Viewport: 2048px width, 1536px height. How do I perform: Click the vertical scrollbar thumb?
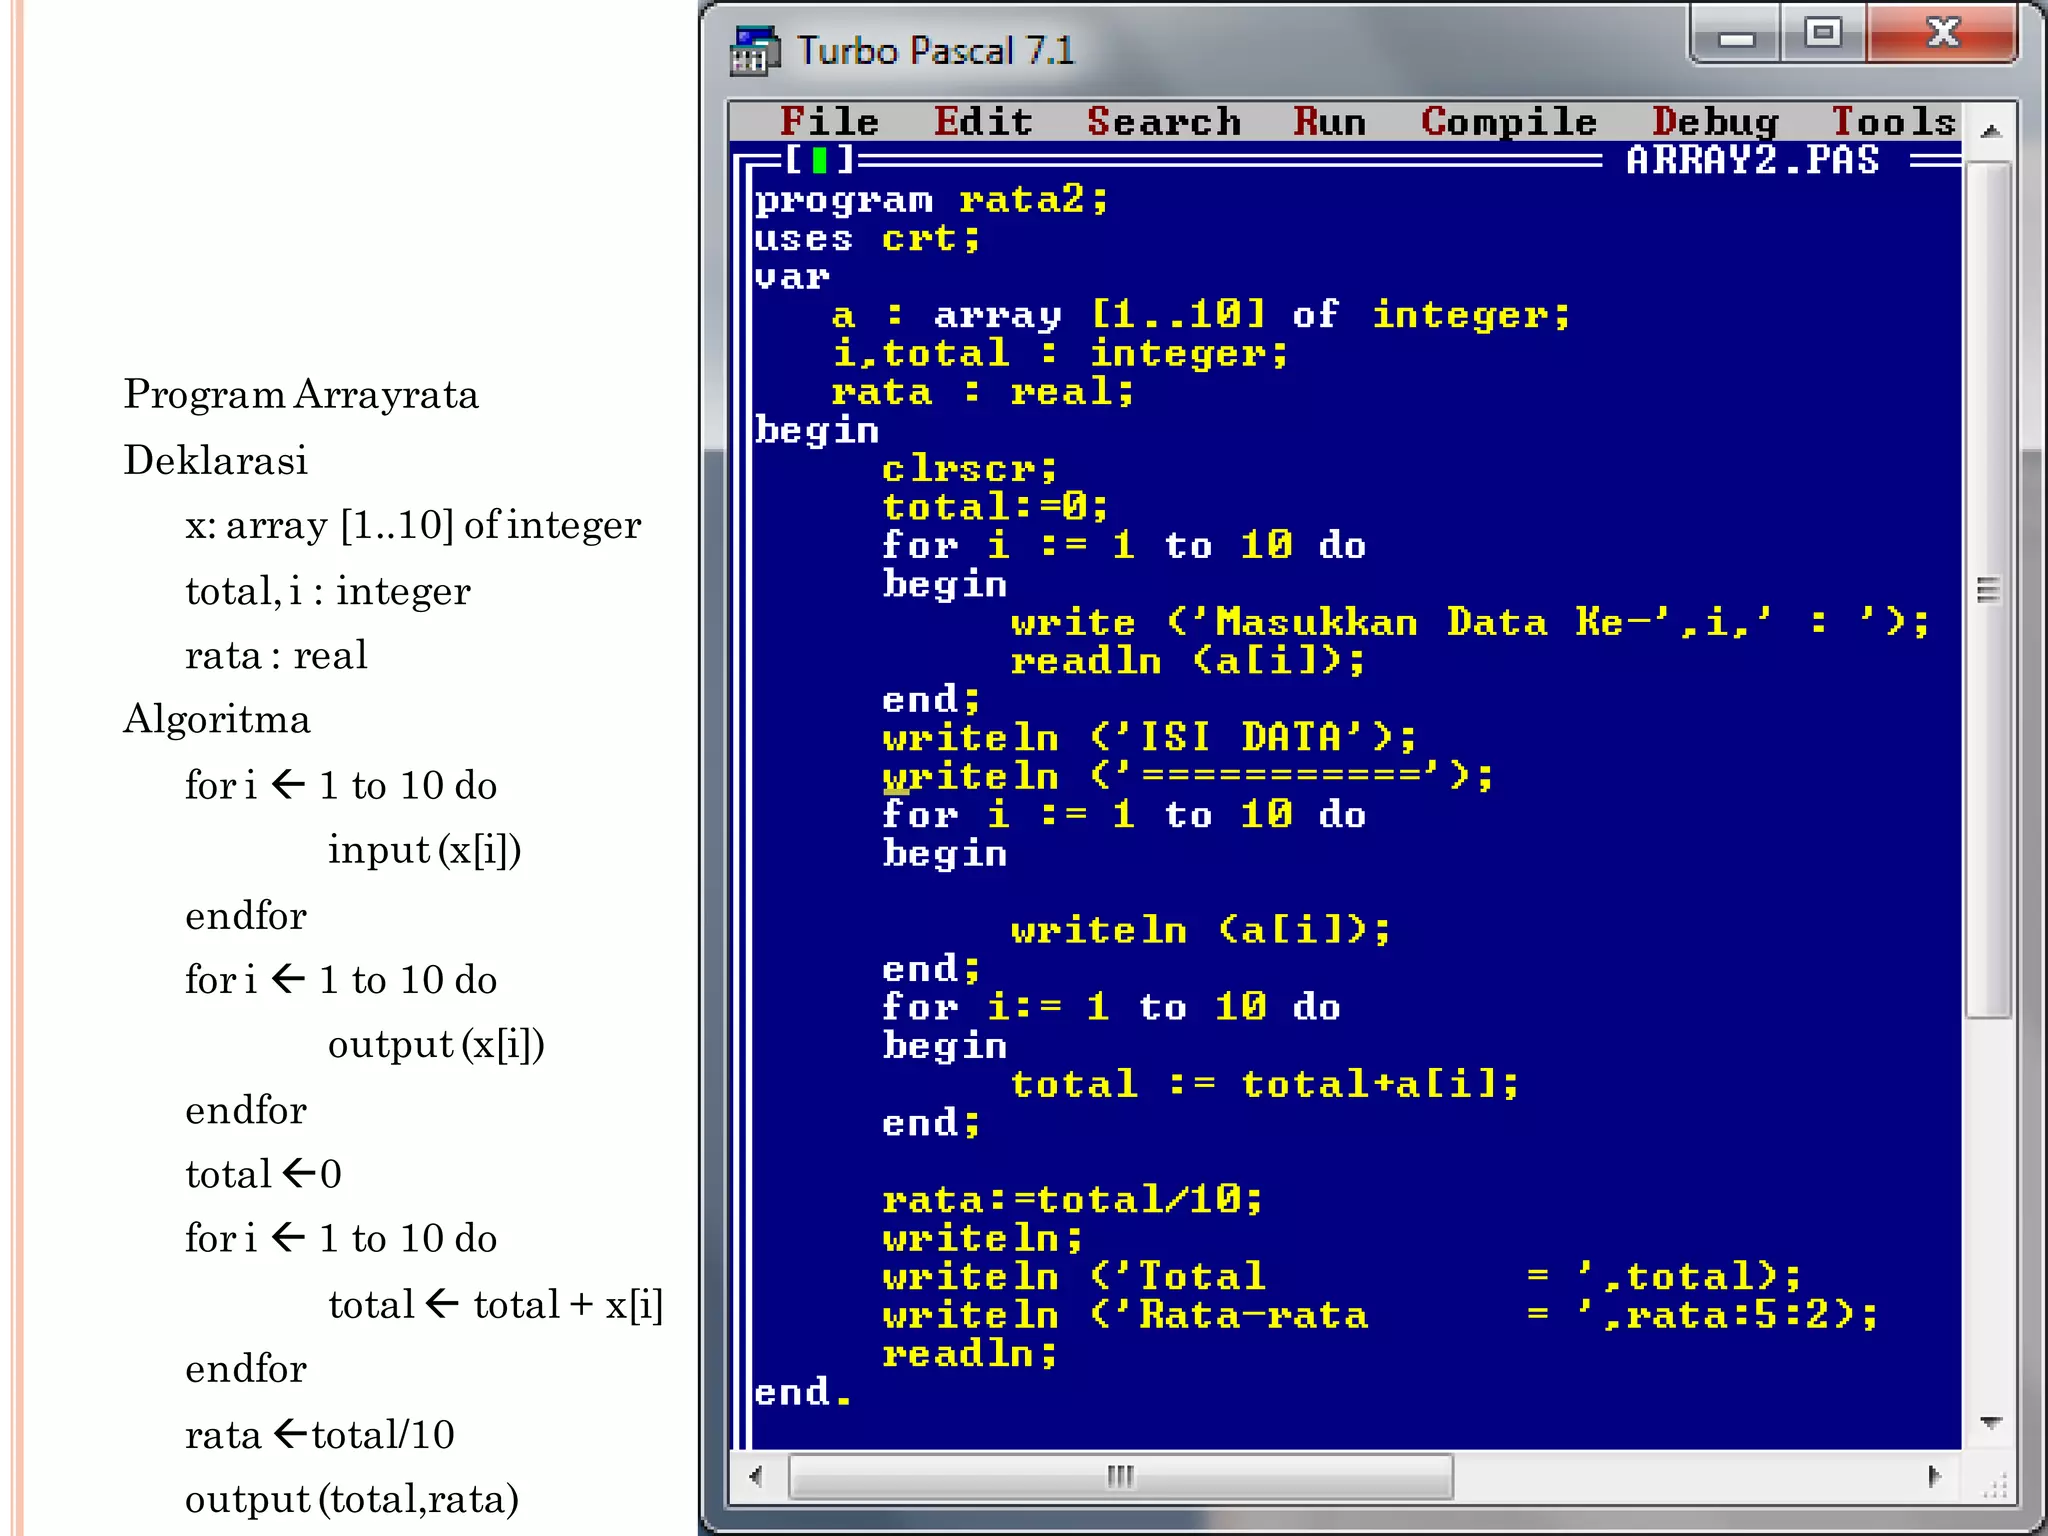pos(1990,590)
